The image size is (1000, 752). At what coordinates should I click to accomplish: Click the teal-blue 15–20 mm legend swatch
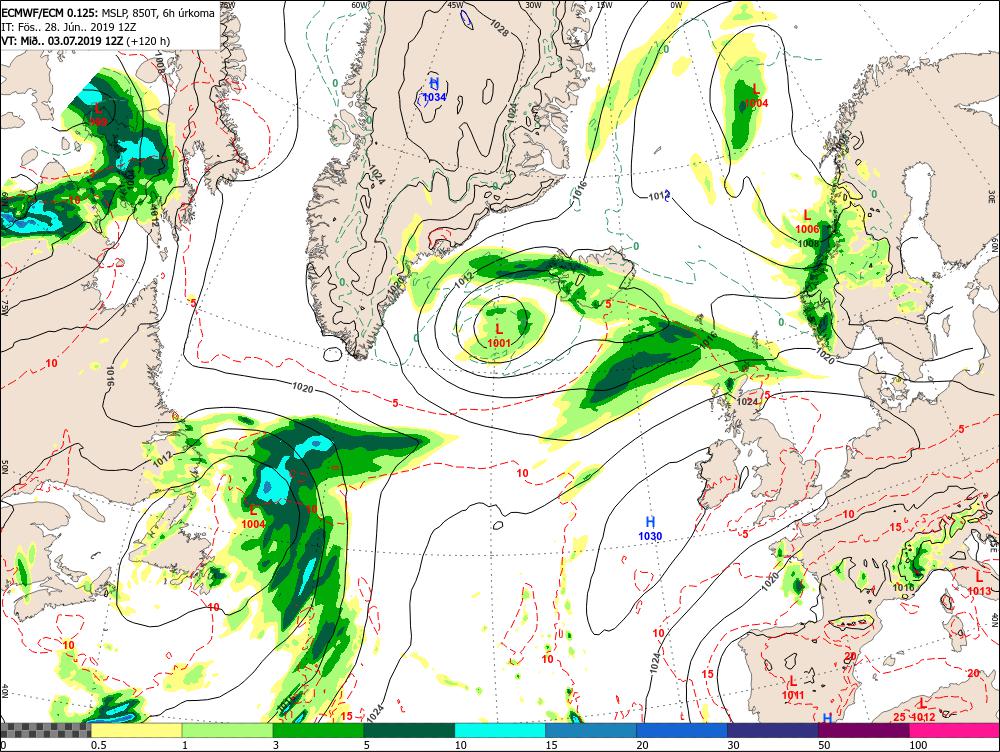[x=591, y=730]
